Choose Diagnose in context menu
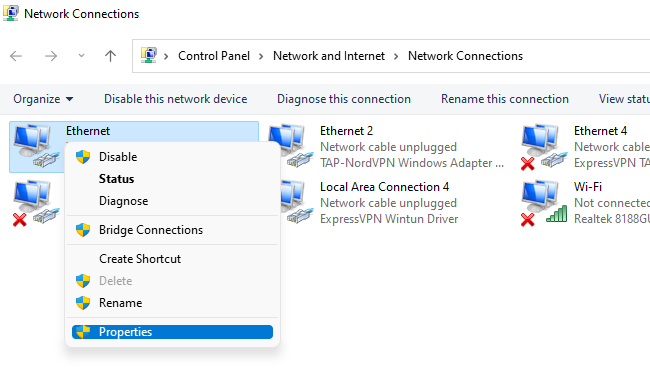 pos(172,201)
